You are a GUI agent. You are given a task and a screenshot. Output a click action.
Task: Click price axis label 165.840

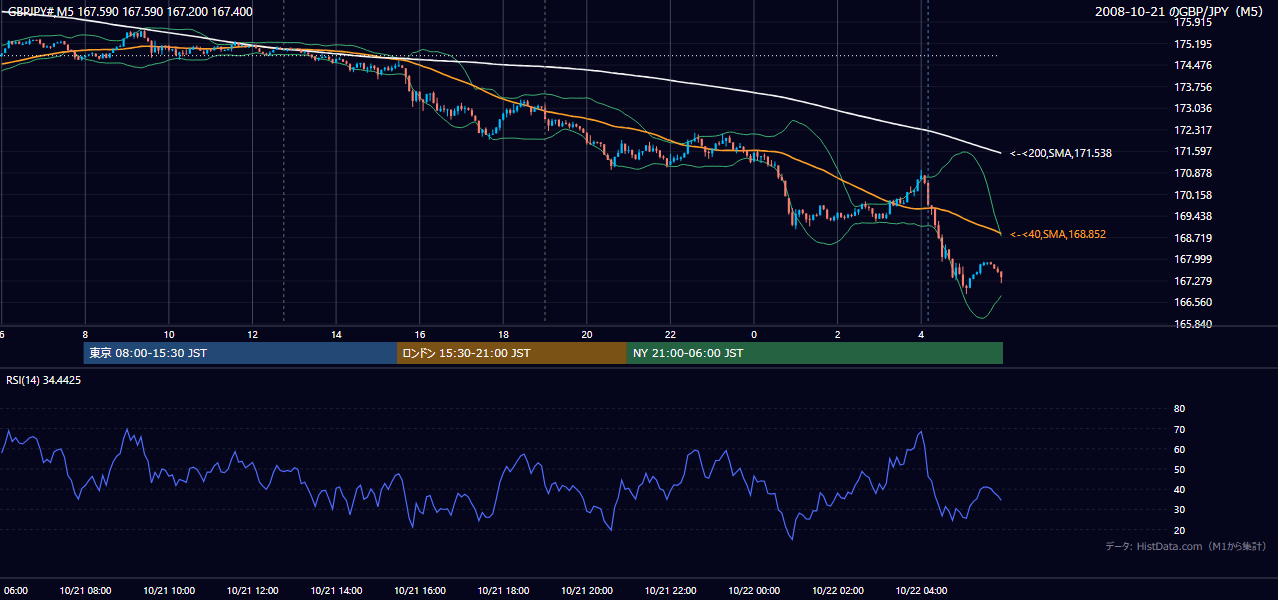pyautogui.click(x=1193, y=324)
